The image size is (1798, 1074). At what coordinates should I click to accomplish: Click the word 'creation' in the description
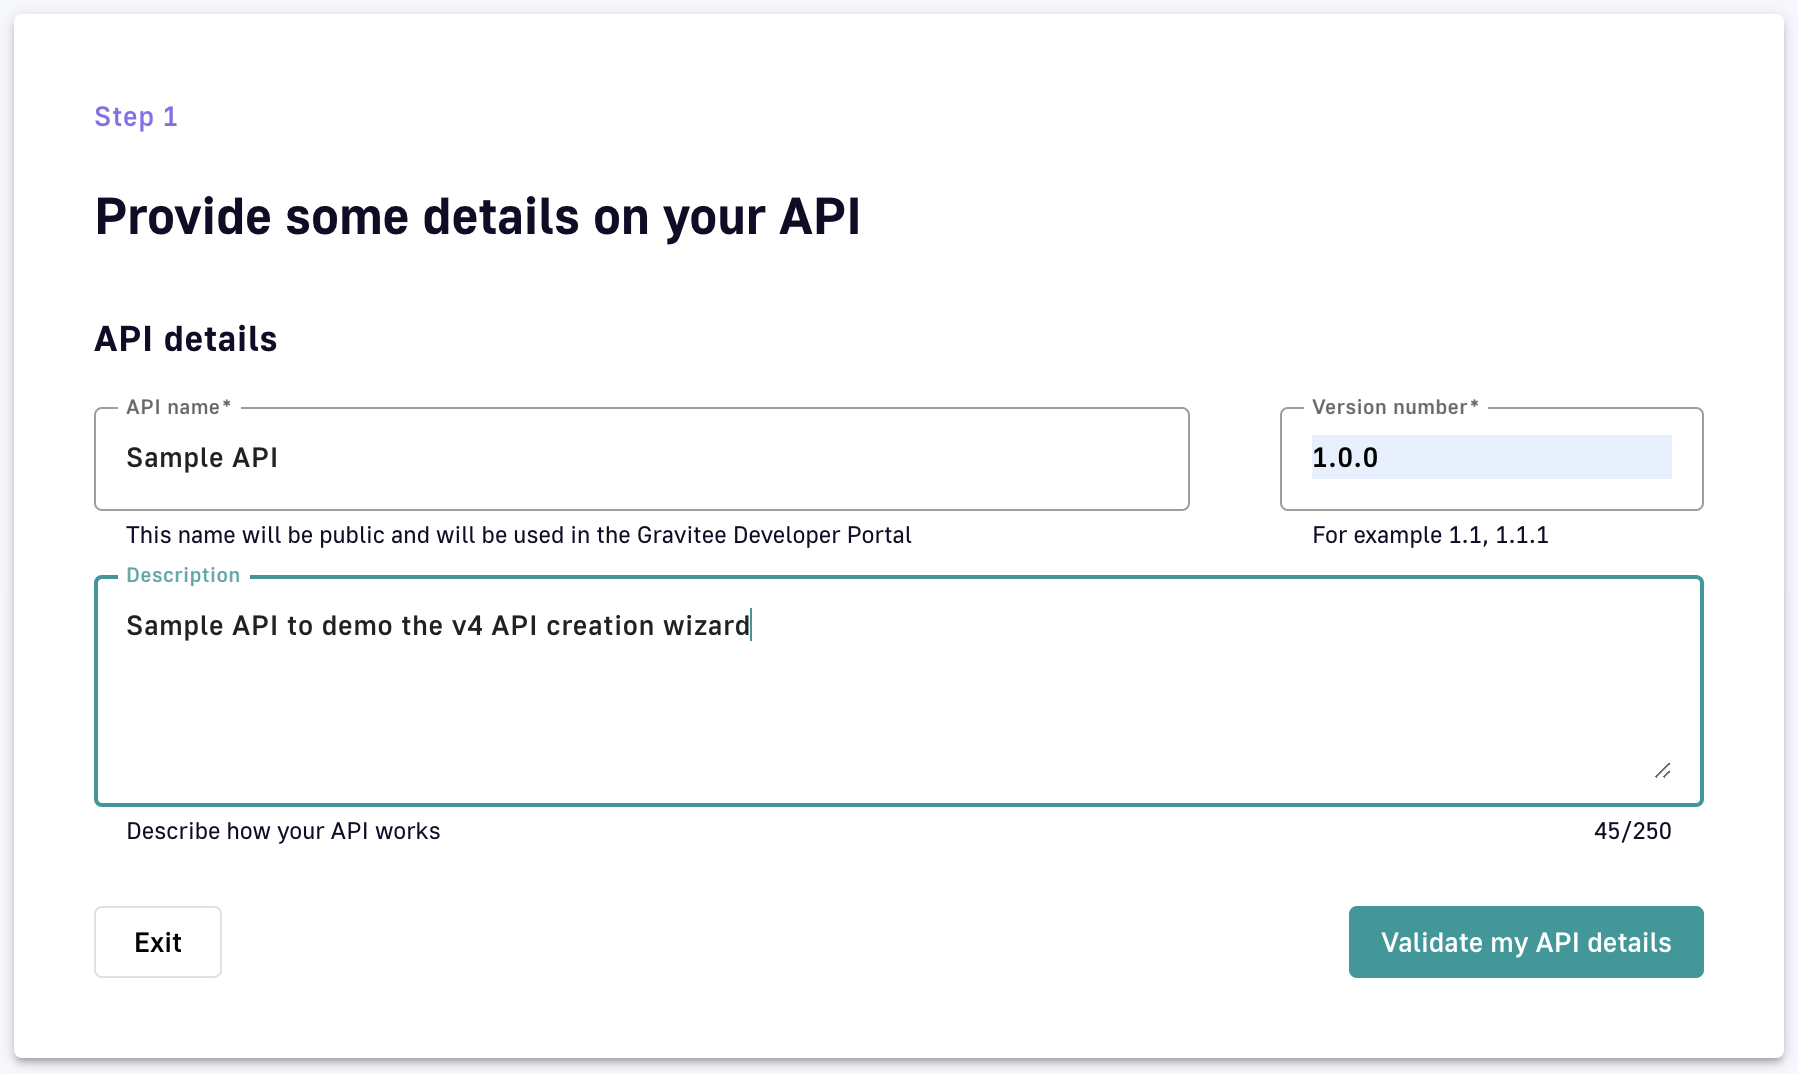[x=600, y=626]
